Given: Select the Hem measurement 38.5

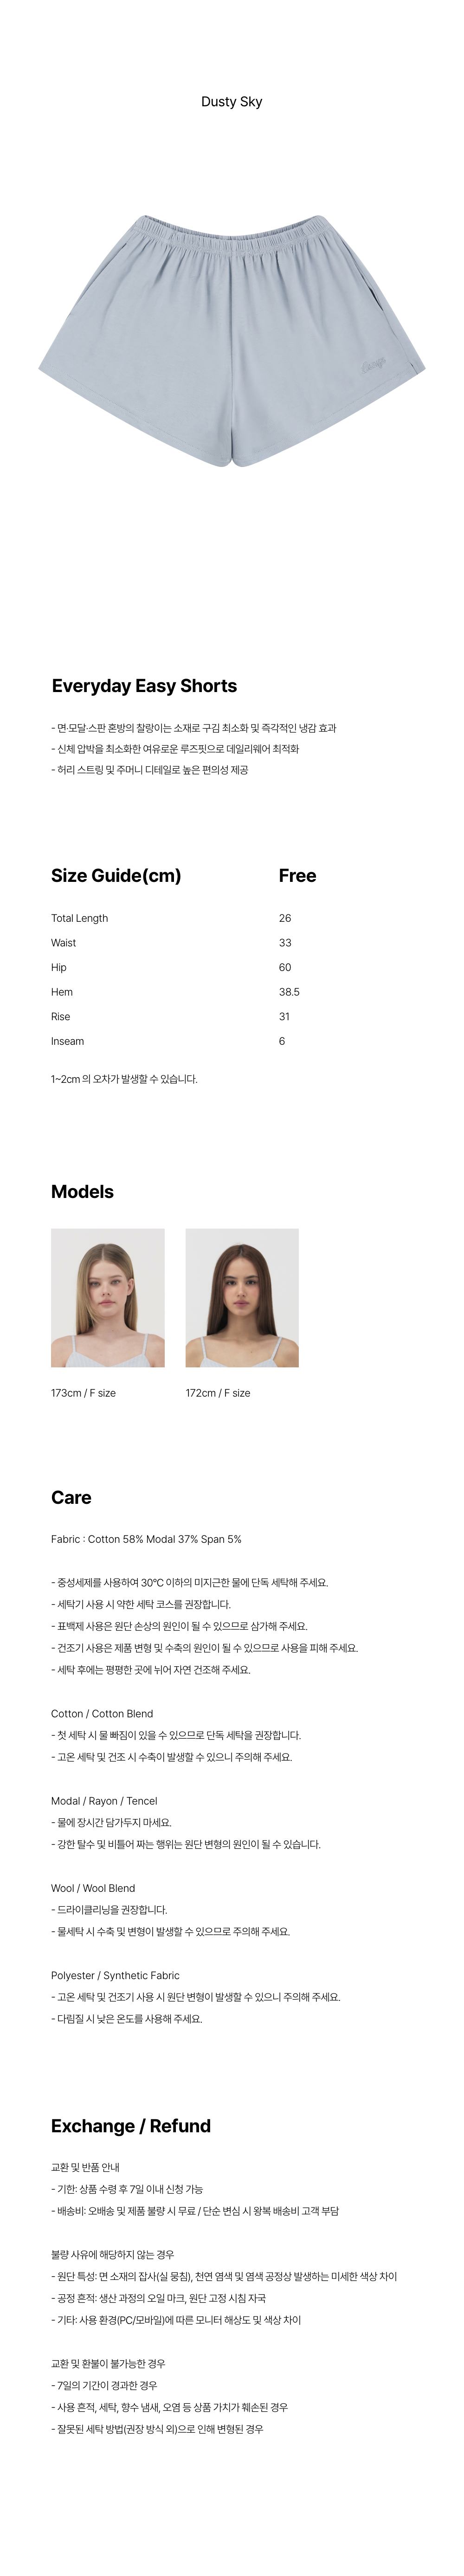Looking at the screenshot, I should [x=289, y=992].
